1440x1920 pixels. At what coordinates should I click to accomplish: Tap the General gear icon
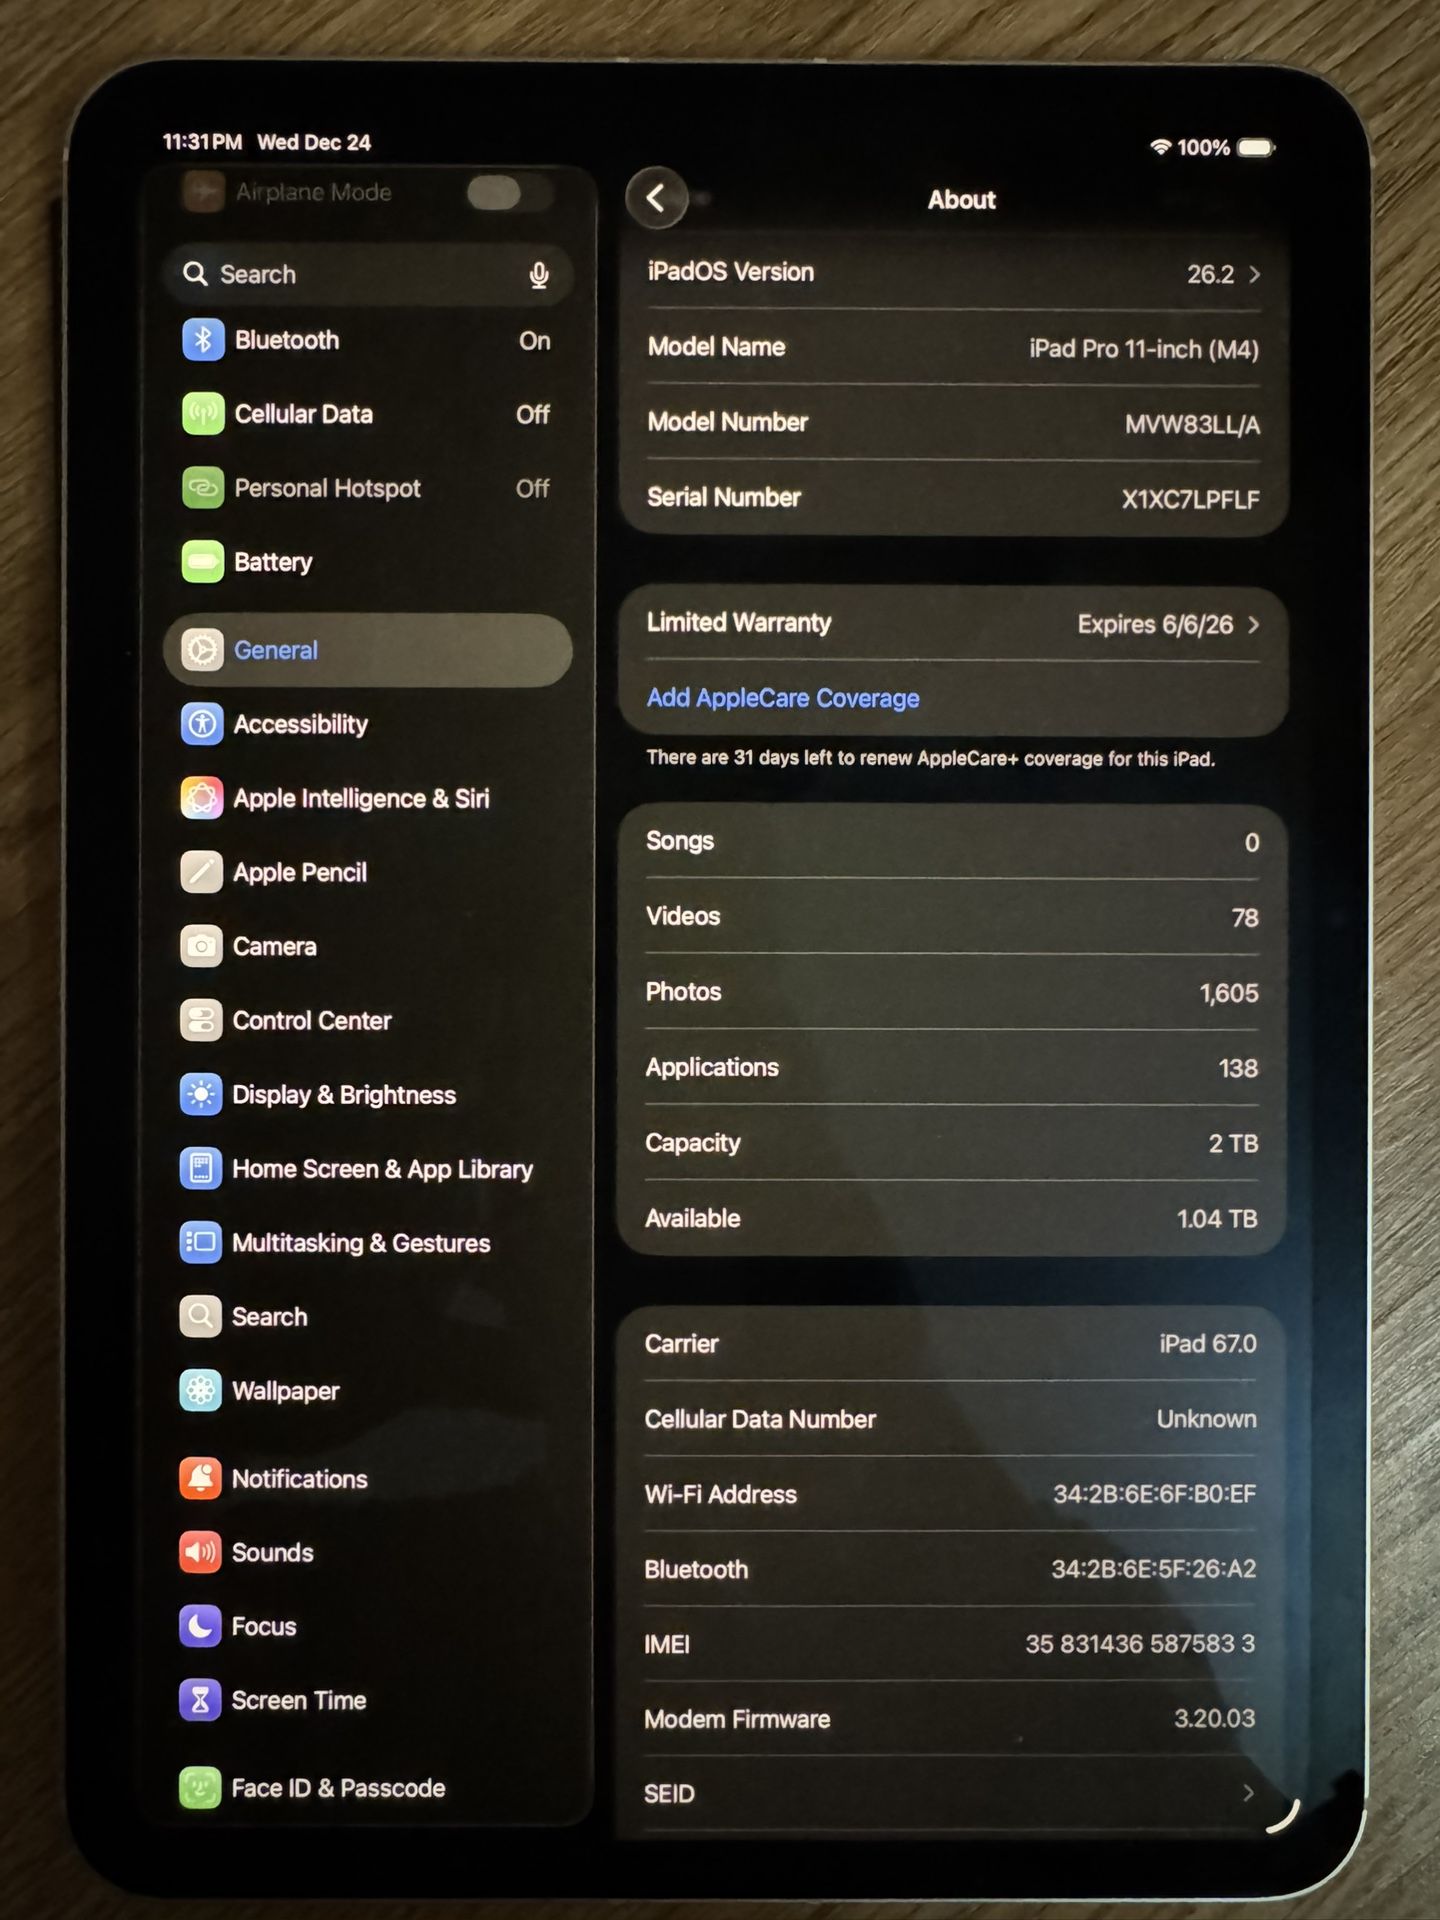point(202,650)
